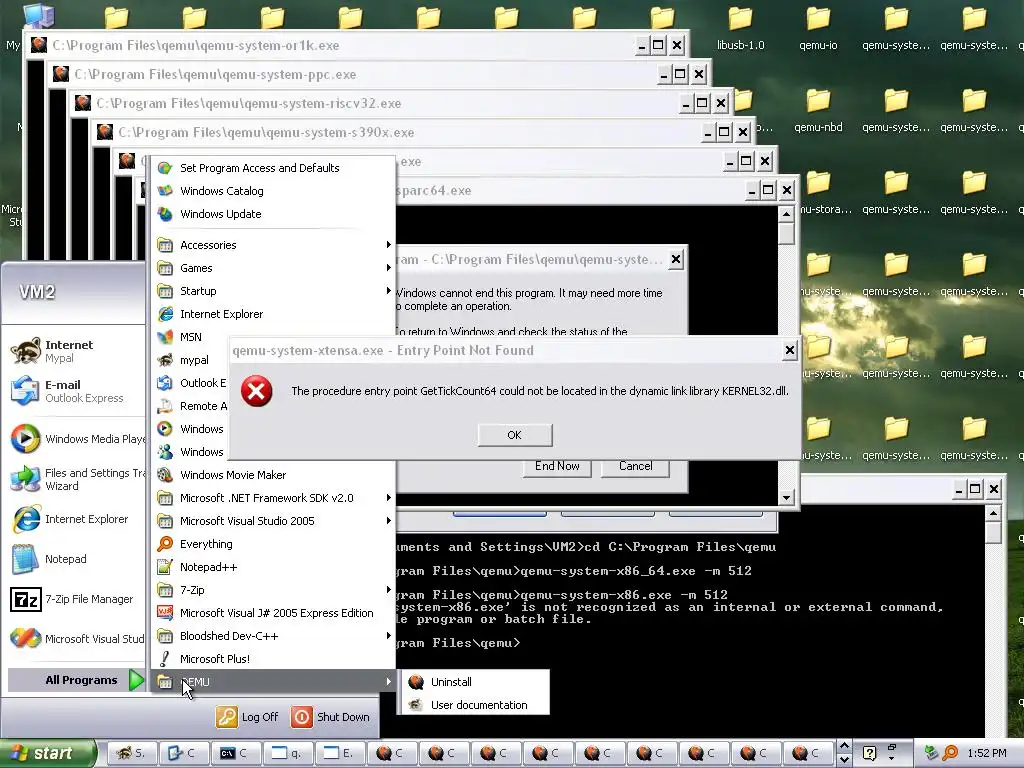Screen dimensions: 1024x768
Task: Click the green All Programs arrow
Action: coord(136,680)
